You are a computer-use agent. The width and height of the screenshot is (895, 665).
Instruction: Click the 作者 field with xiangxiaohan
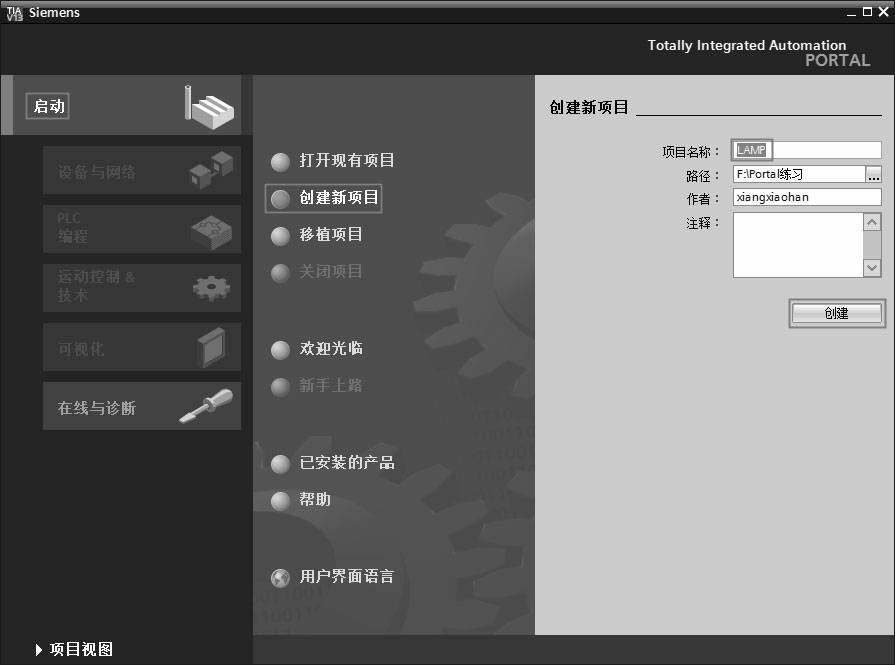[x=806, y=197]
